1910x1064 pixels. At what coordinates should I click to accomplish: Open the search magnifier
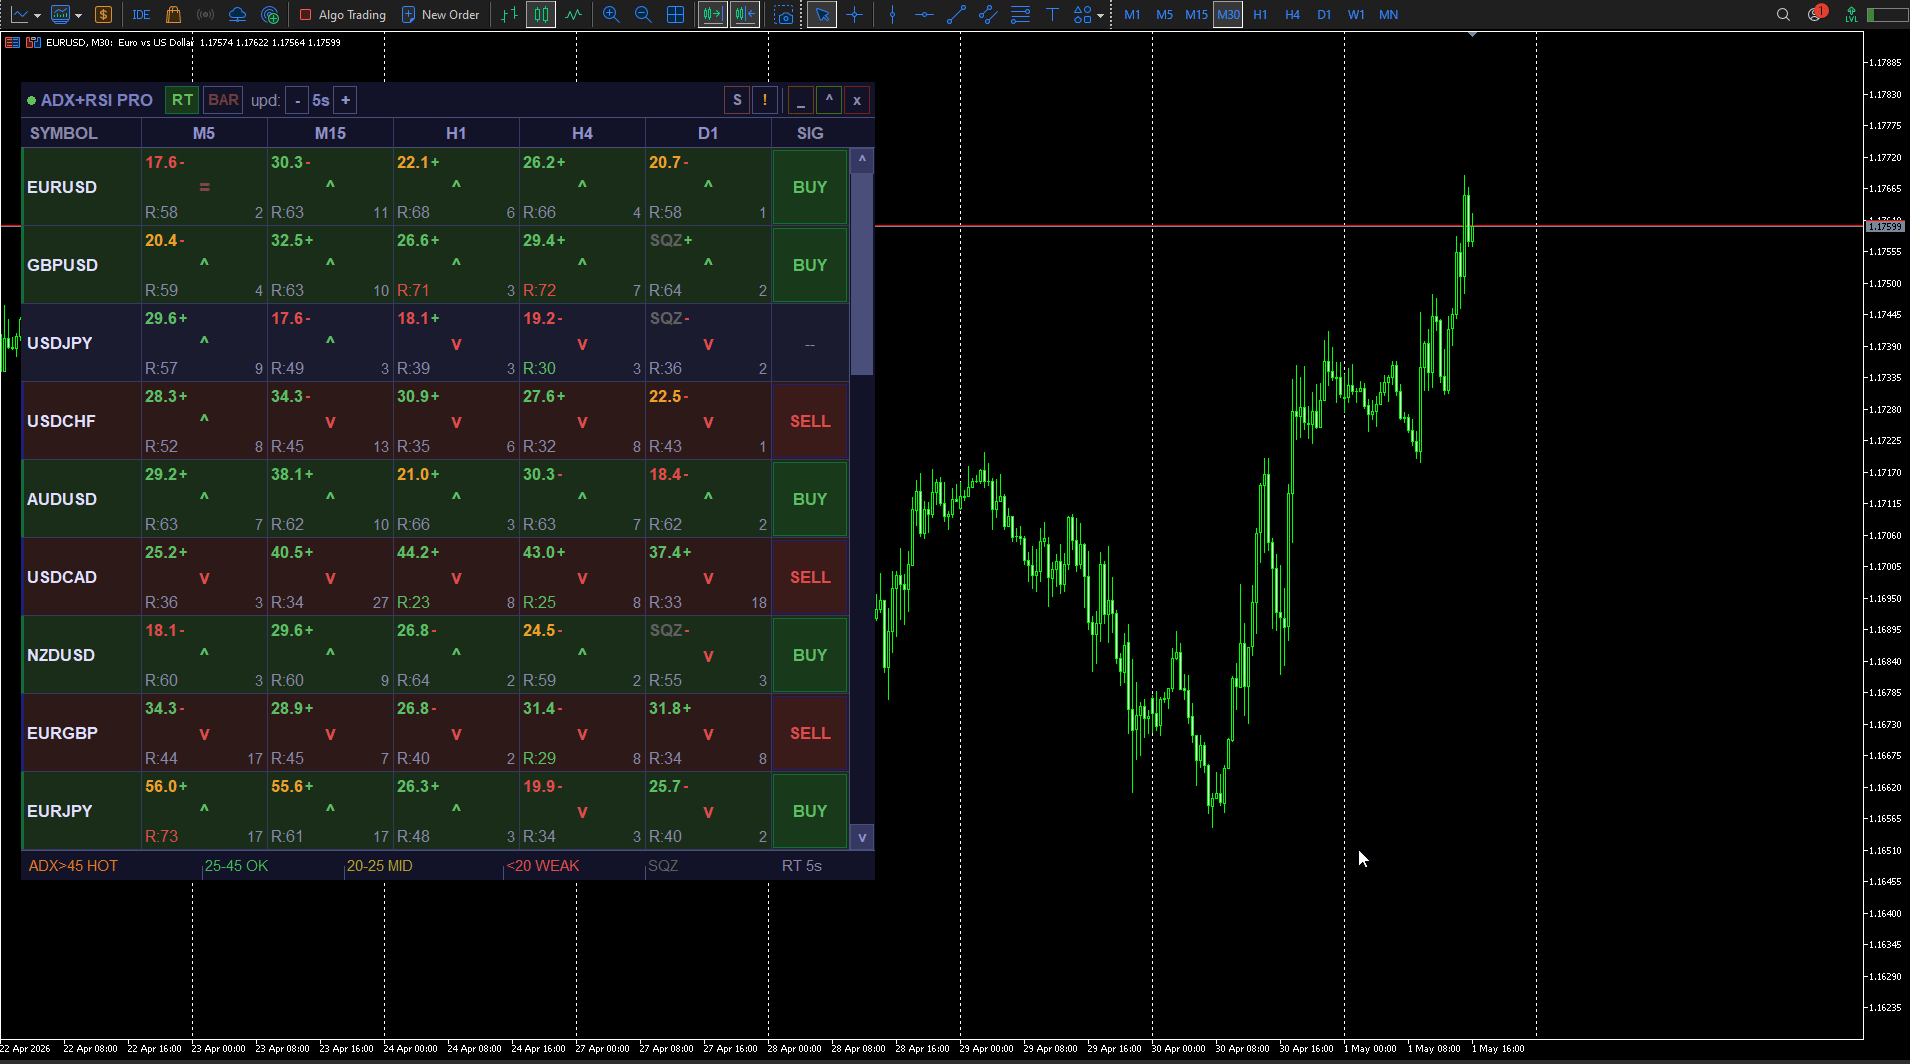point(1783,15)
